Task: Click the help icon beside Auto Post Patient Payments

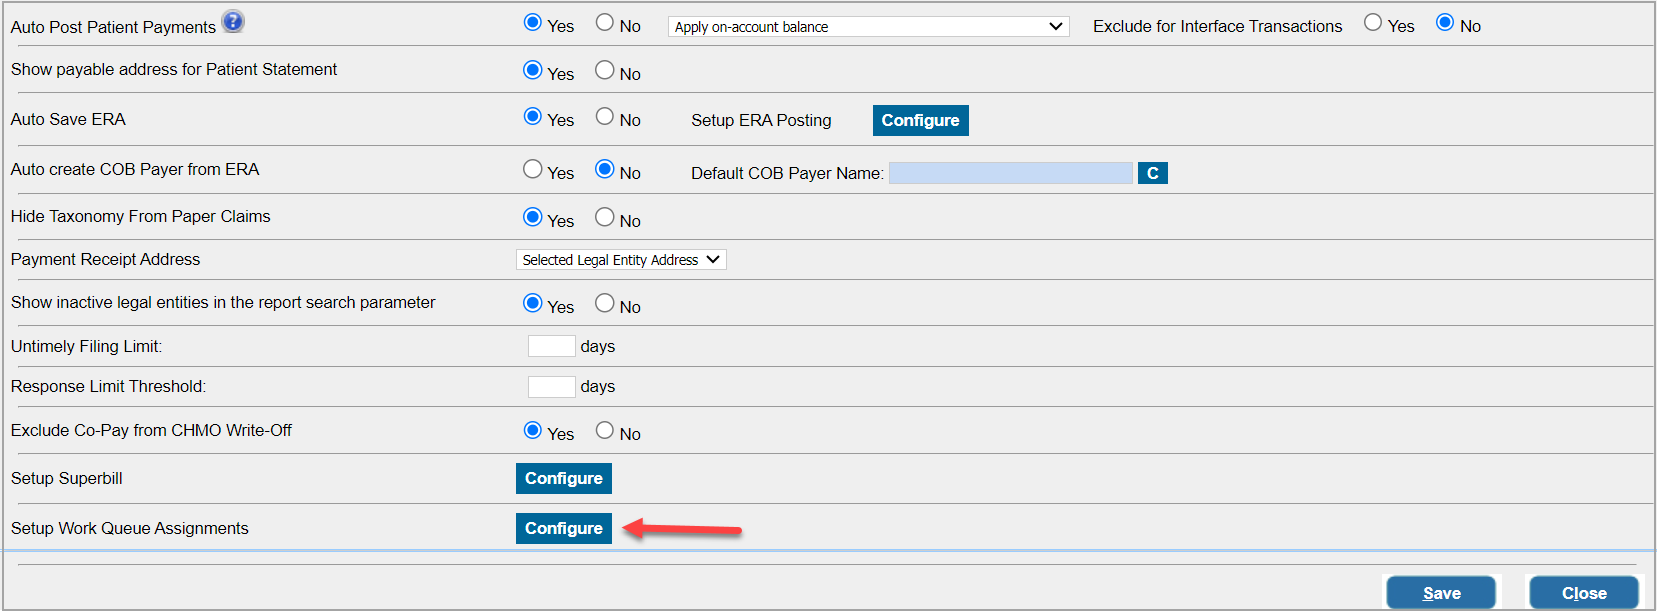Action: [x=232, y=22]
